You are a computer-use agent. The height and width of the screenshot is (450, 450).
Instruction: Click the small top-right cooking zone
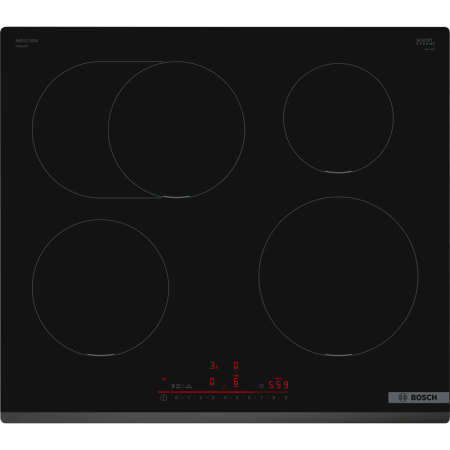click(338, 118)
